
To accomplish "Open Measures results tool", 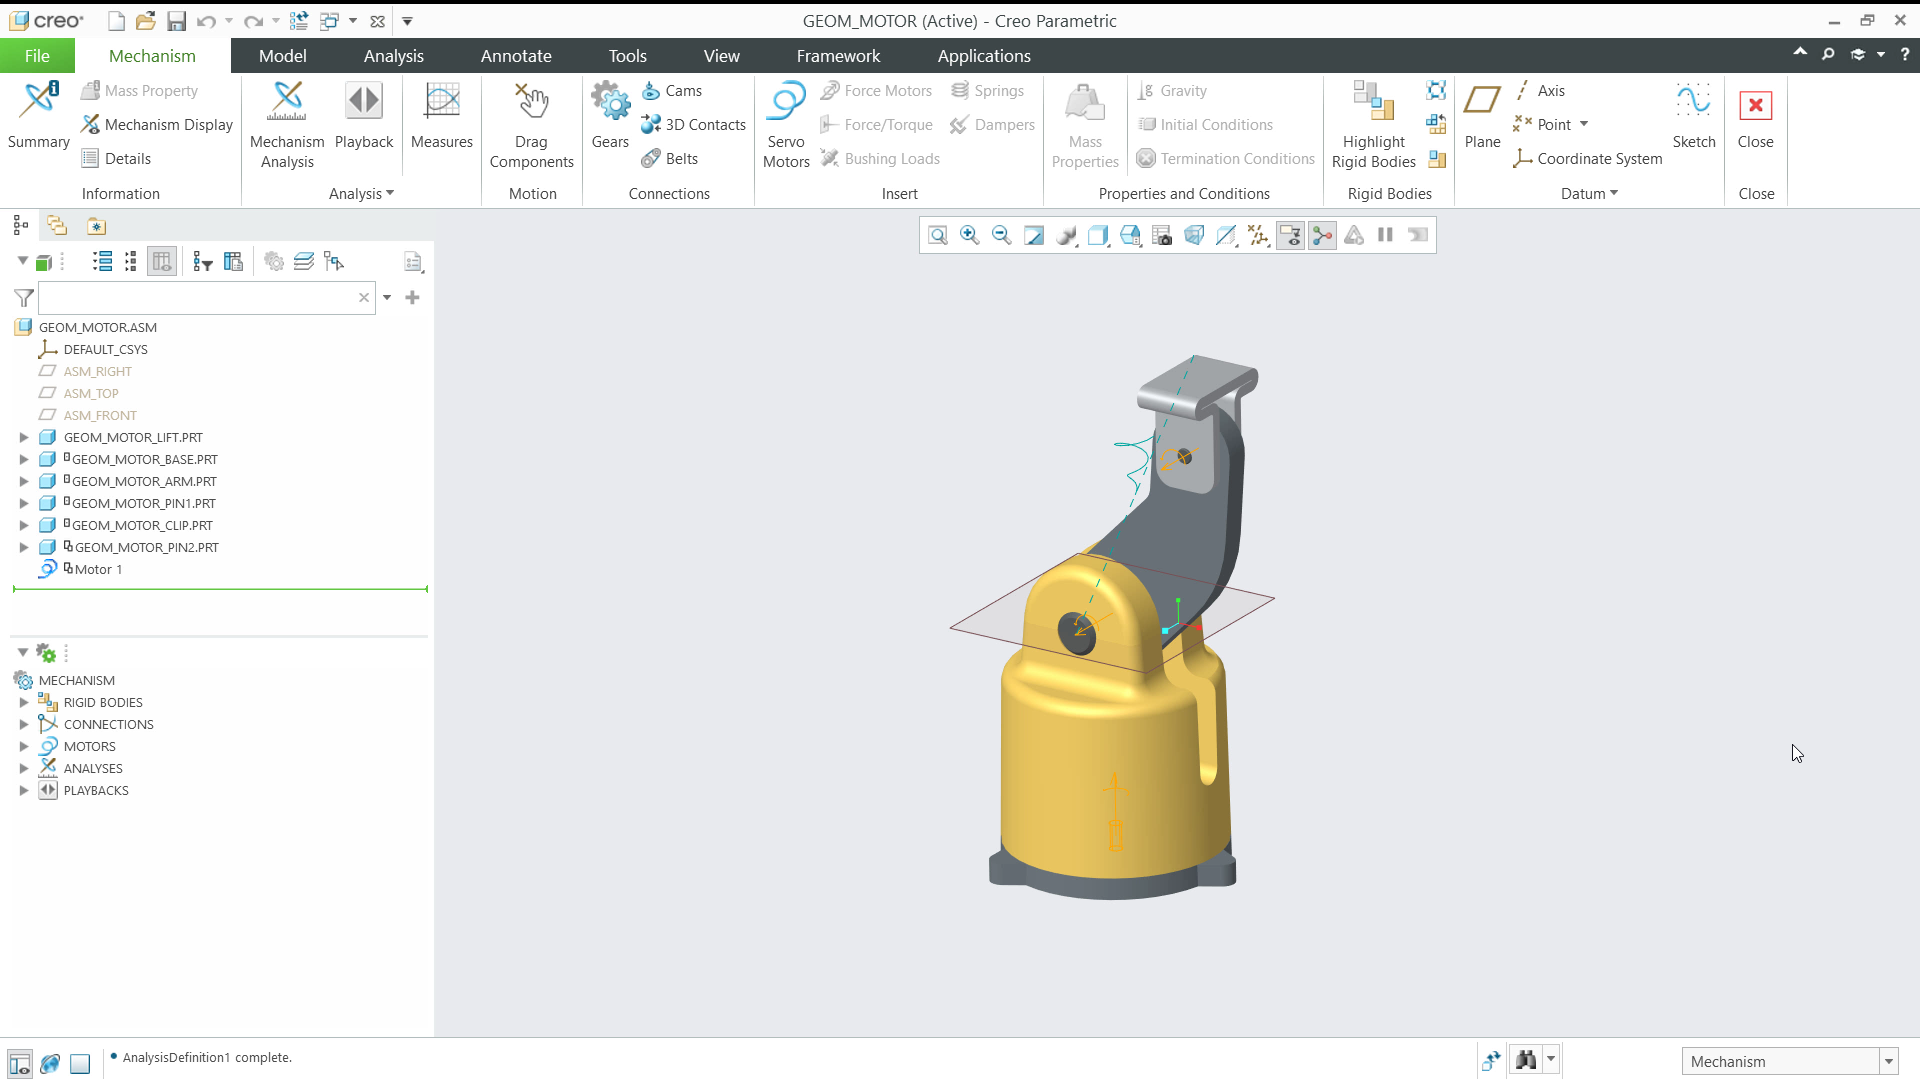I will coord(441,115).
